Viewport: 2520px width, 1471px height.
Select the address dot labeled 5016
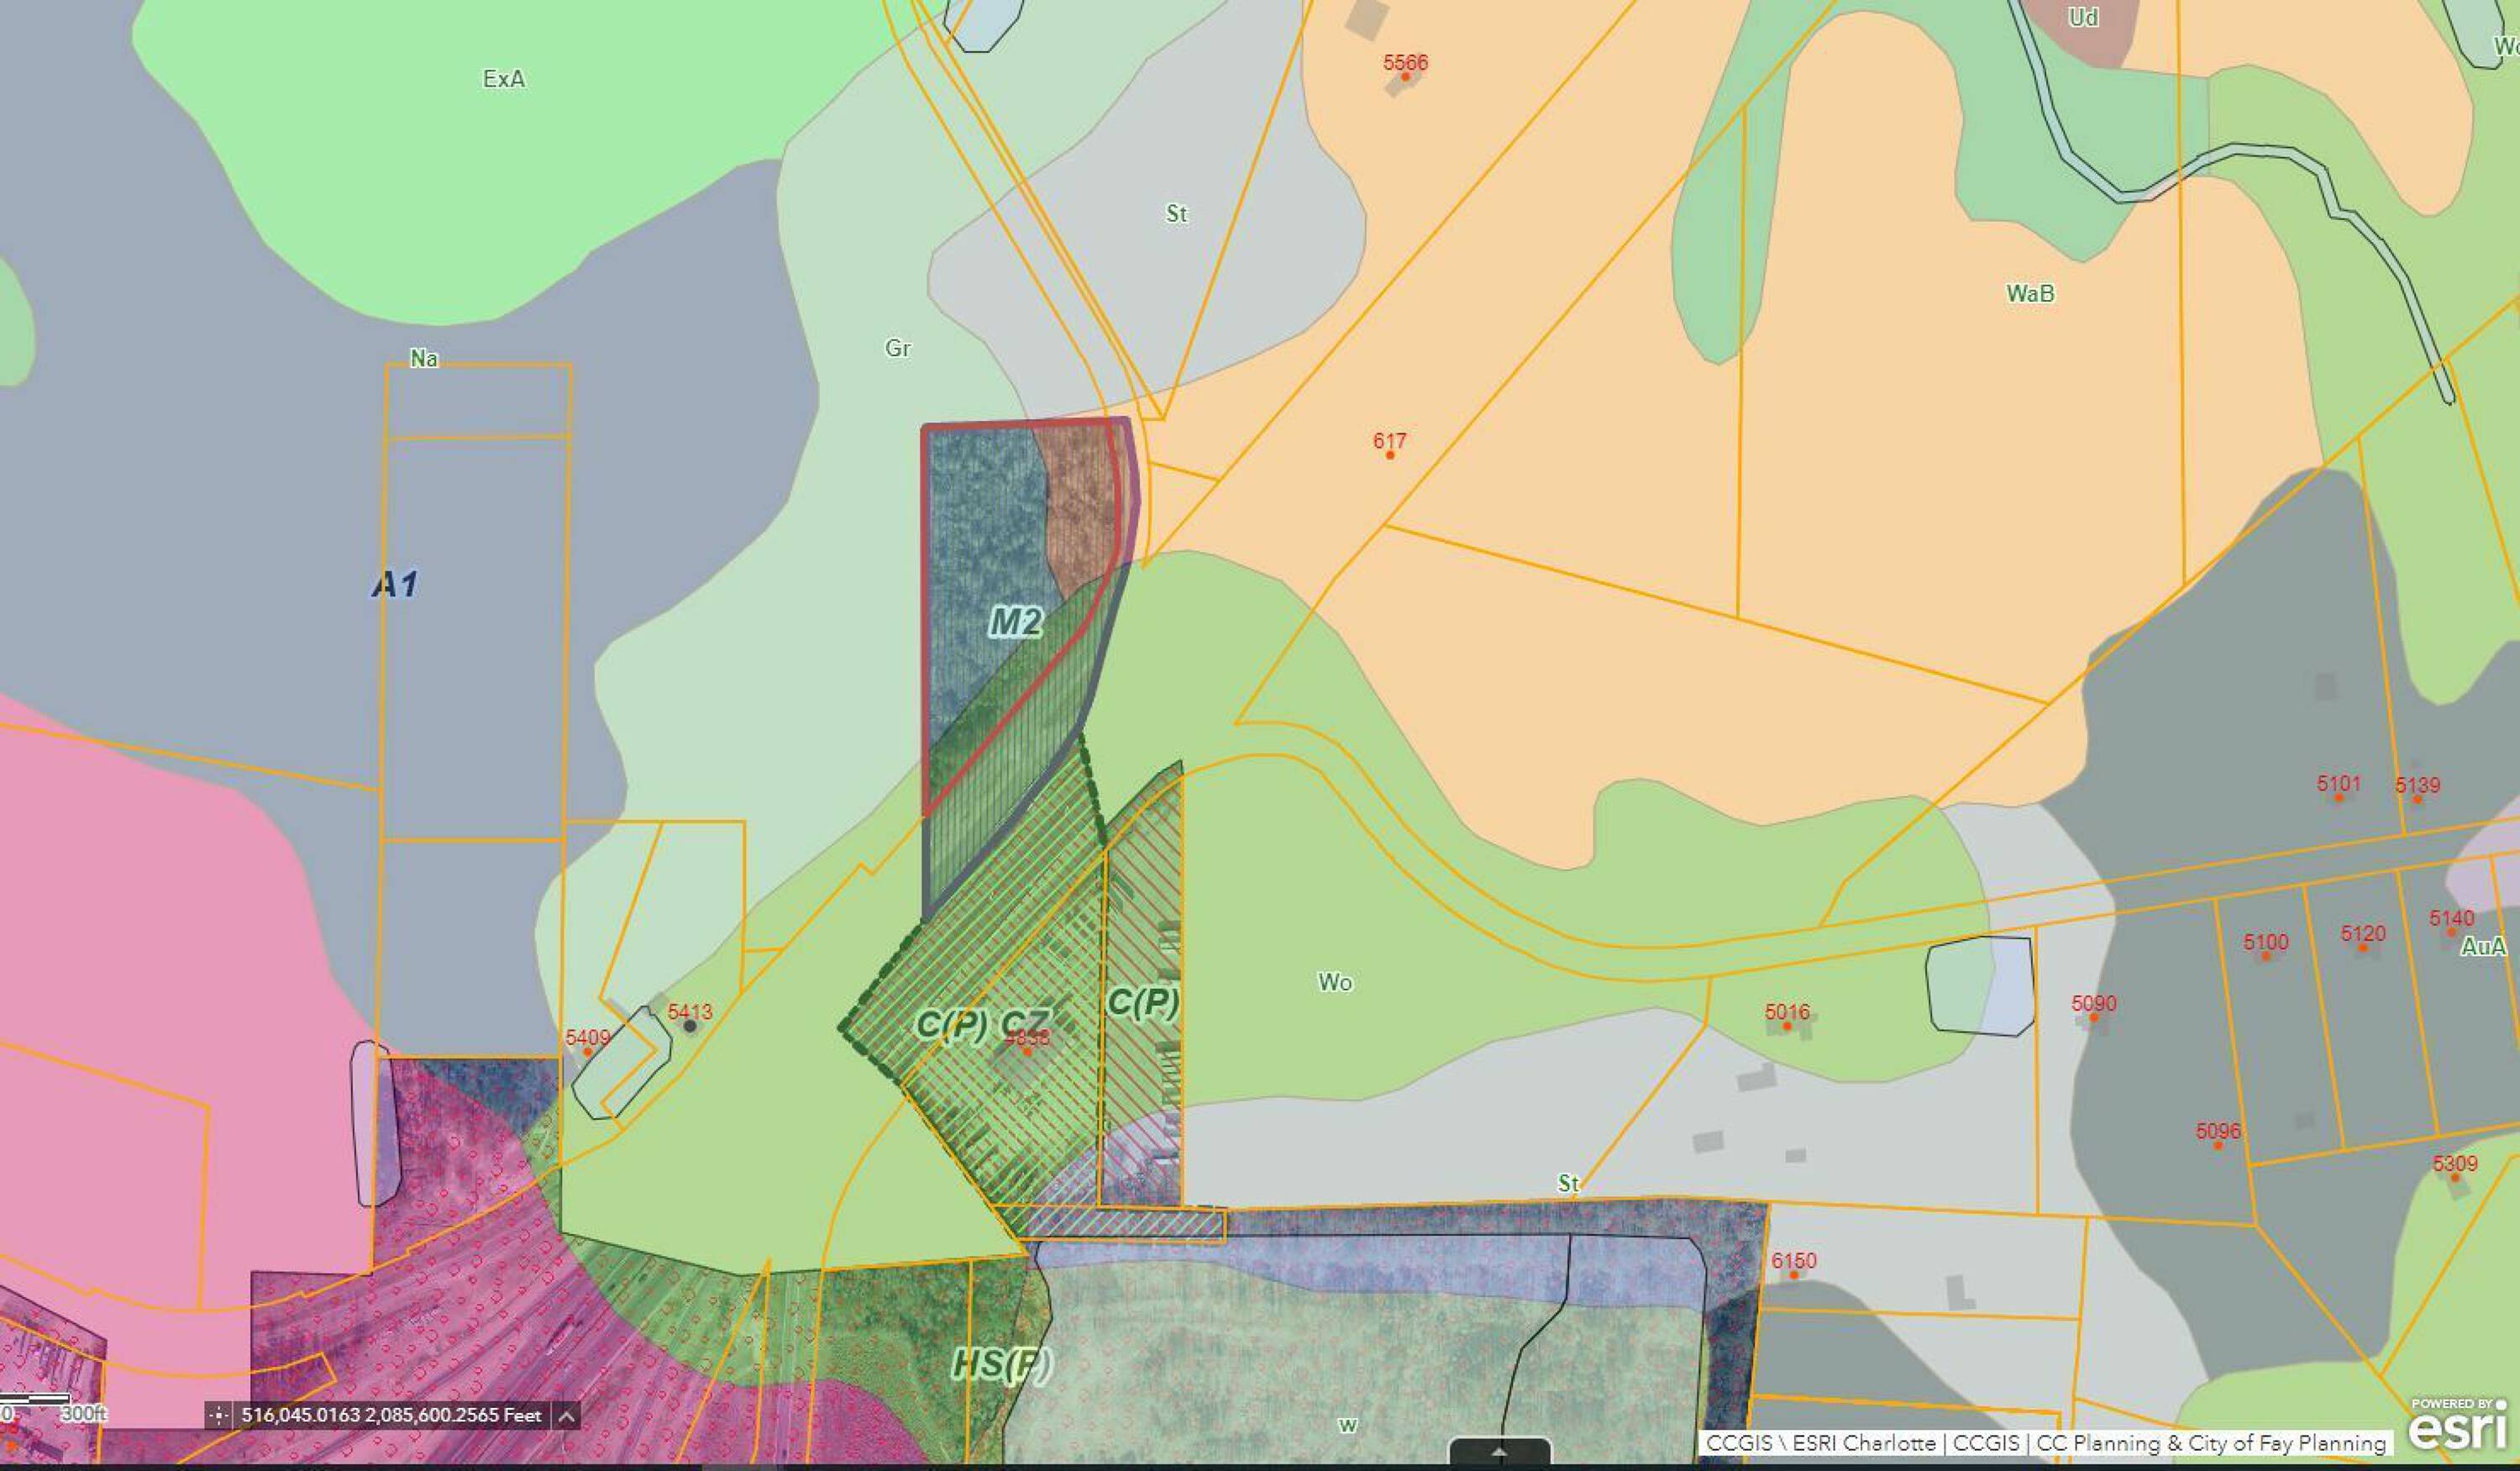pyautogui.click(x=1787, y=1026)
